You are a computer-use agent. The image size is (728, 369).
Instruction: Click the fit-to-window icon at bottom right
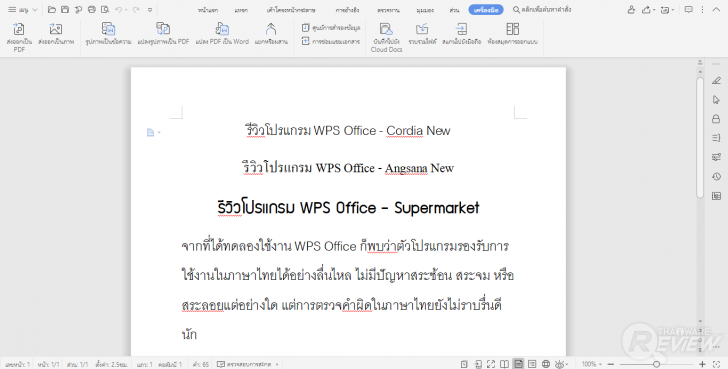716,364
